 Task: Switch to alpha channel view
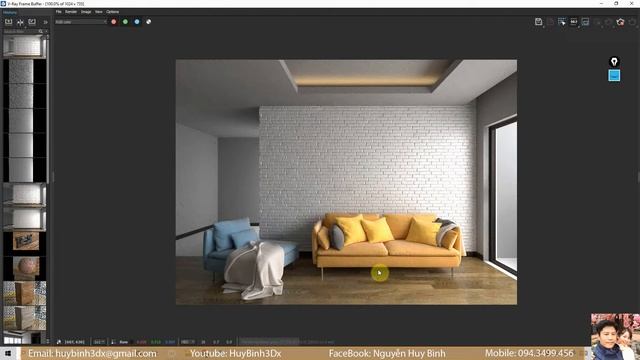click(149, 22)
